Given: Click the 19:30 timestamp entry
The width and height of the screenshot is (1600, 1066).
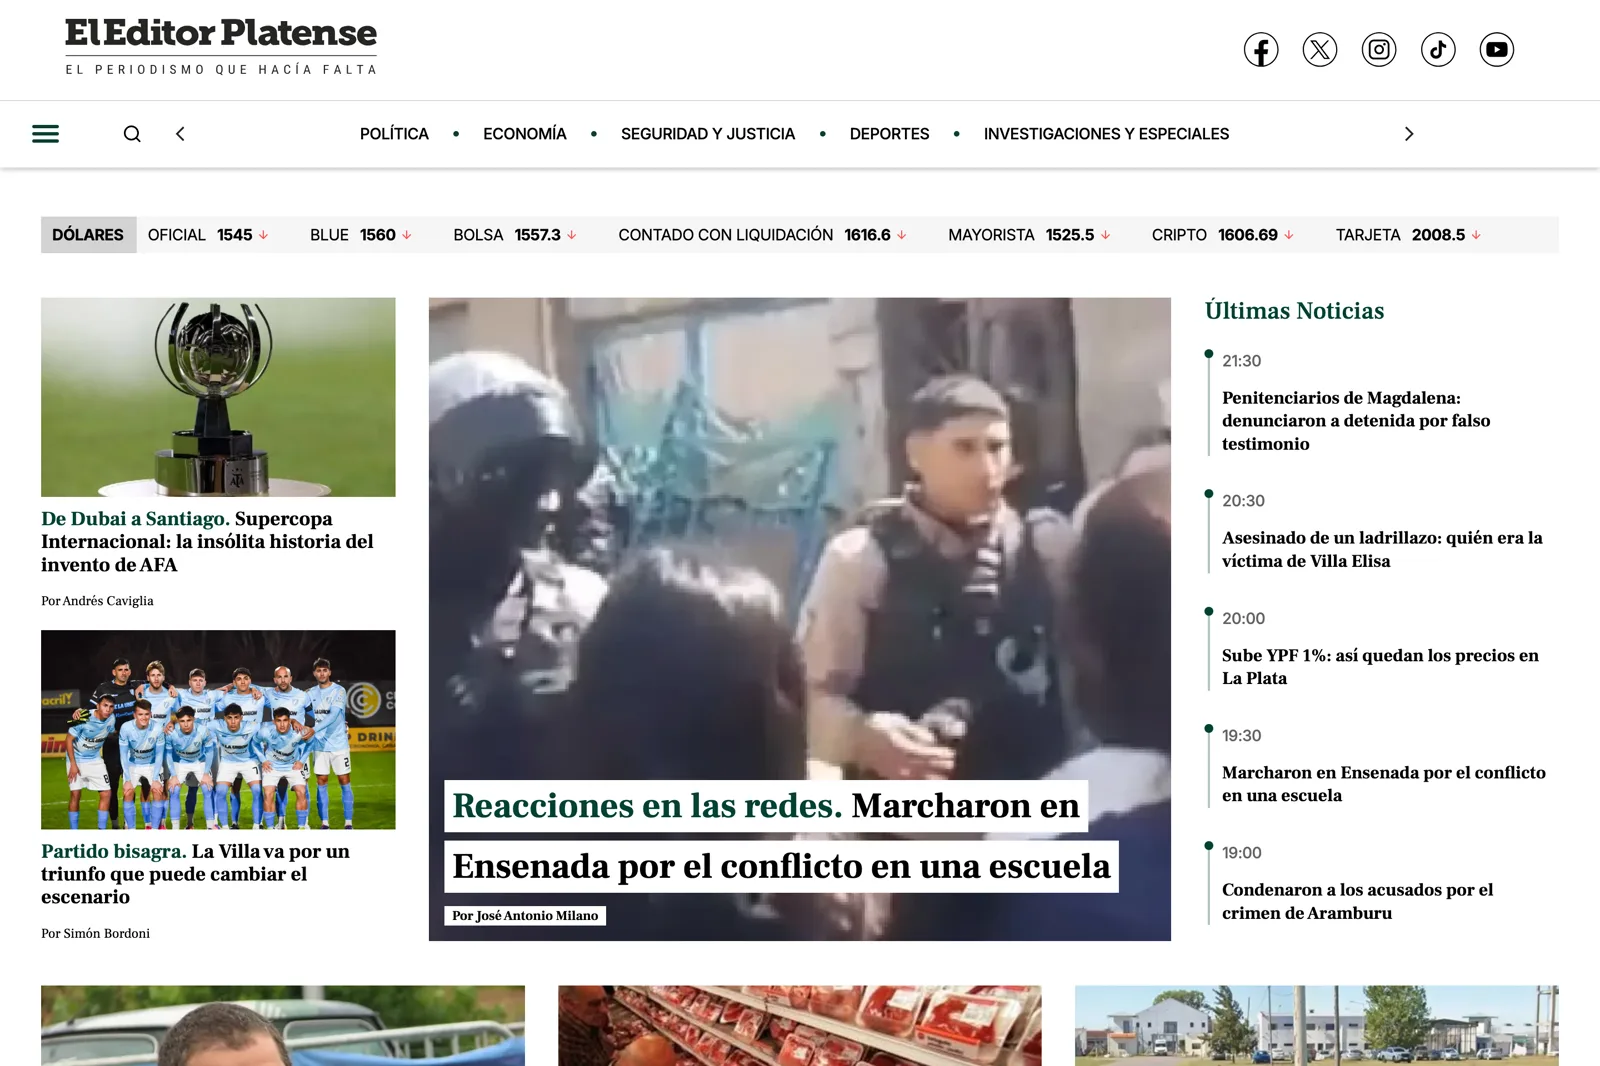Looking at the screenshot, I should click(1241, 736).
